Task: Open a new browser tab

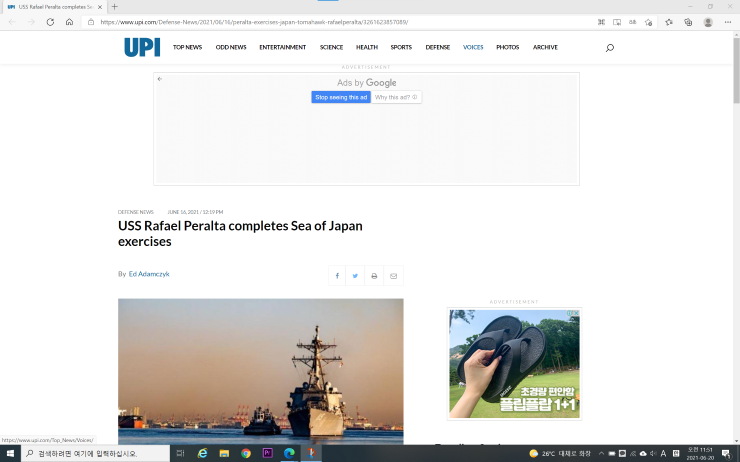Action: pyautogui.click(x=114, y=6)
